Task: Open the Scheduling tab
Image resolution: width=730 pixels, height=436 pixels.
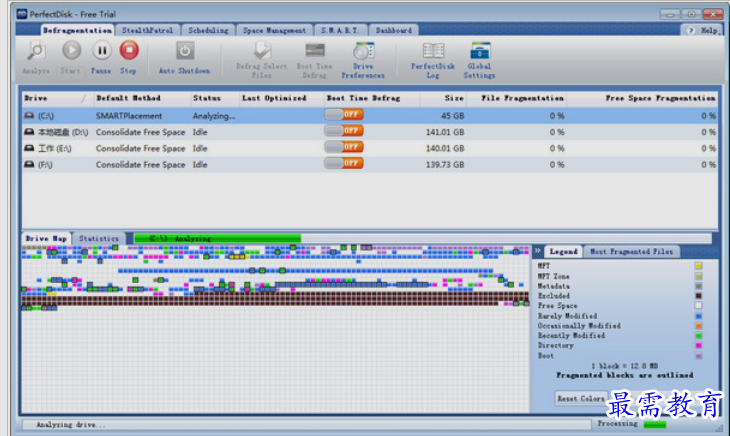Action: [209, 30]
